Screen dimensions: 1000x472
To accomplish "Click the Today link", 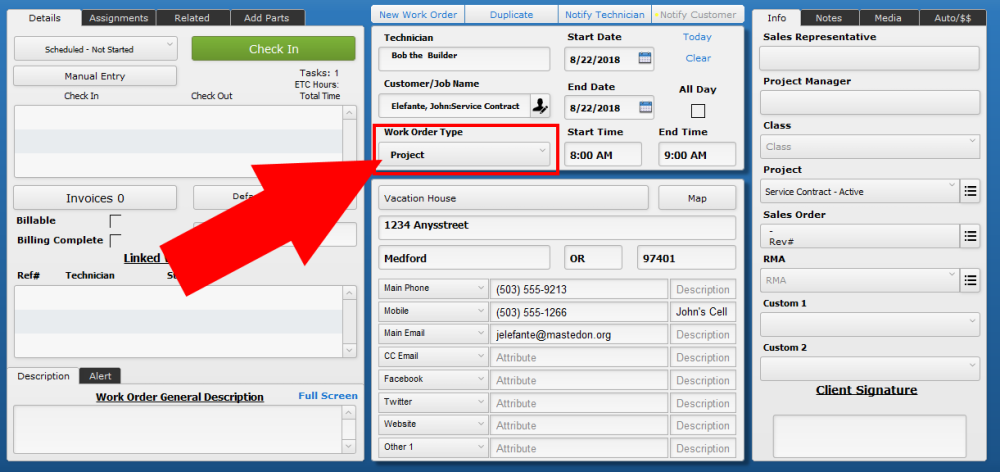I will [697, 37].
